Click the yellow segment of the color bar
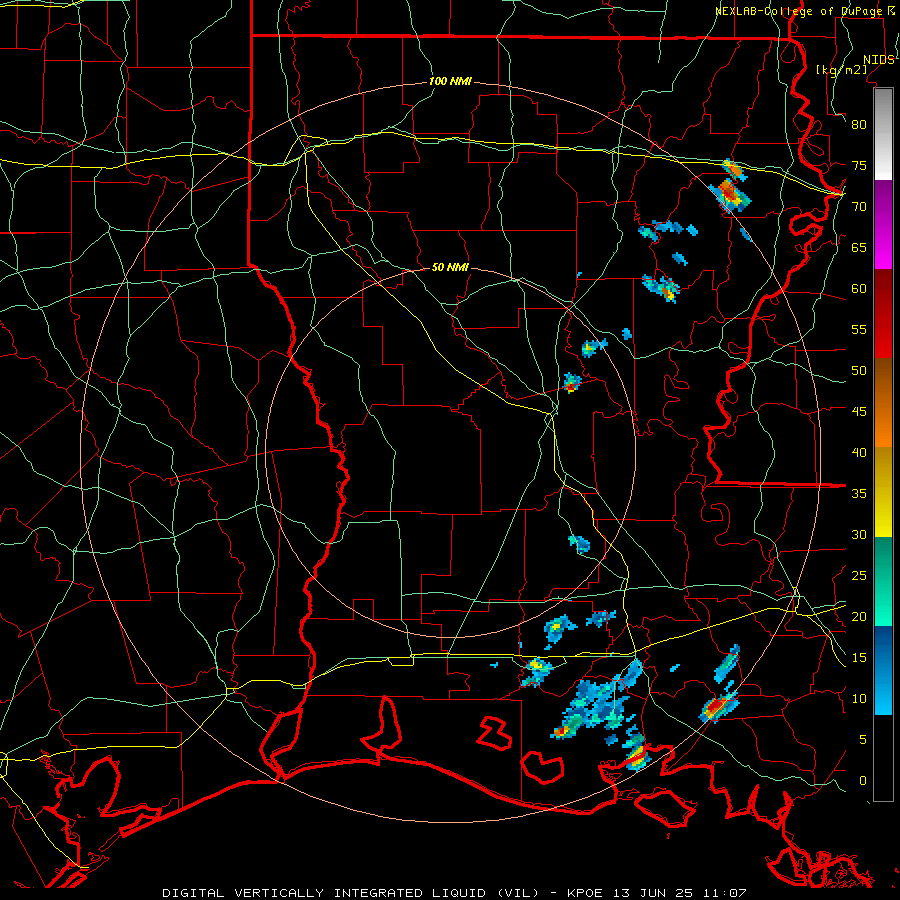The width and height of the screenshot is (900, 900). pyautogui.click(x=883, y=492)
